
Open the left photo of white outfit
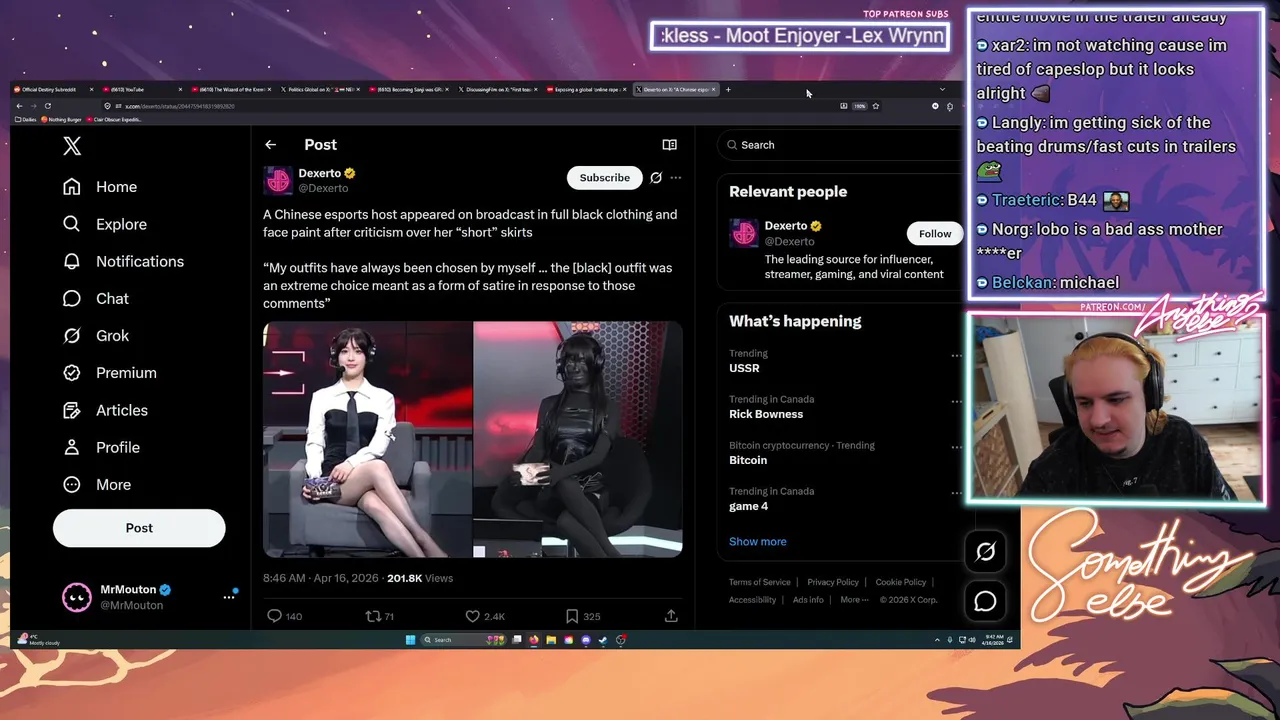point(367,439)
